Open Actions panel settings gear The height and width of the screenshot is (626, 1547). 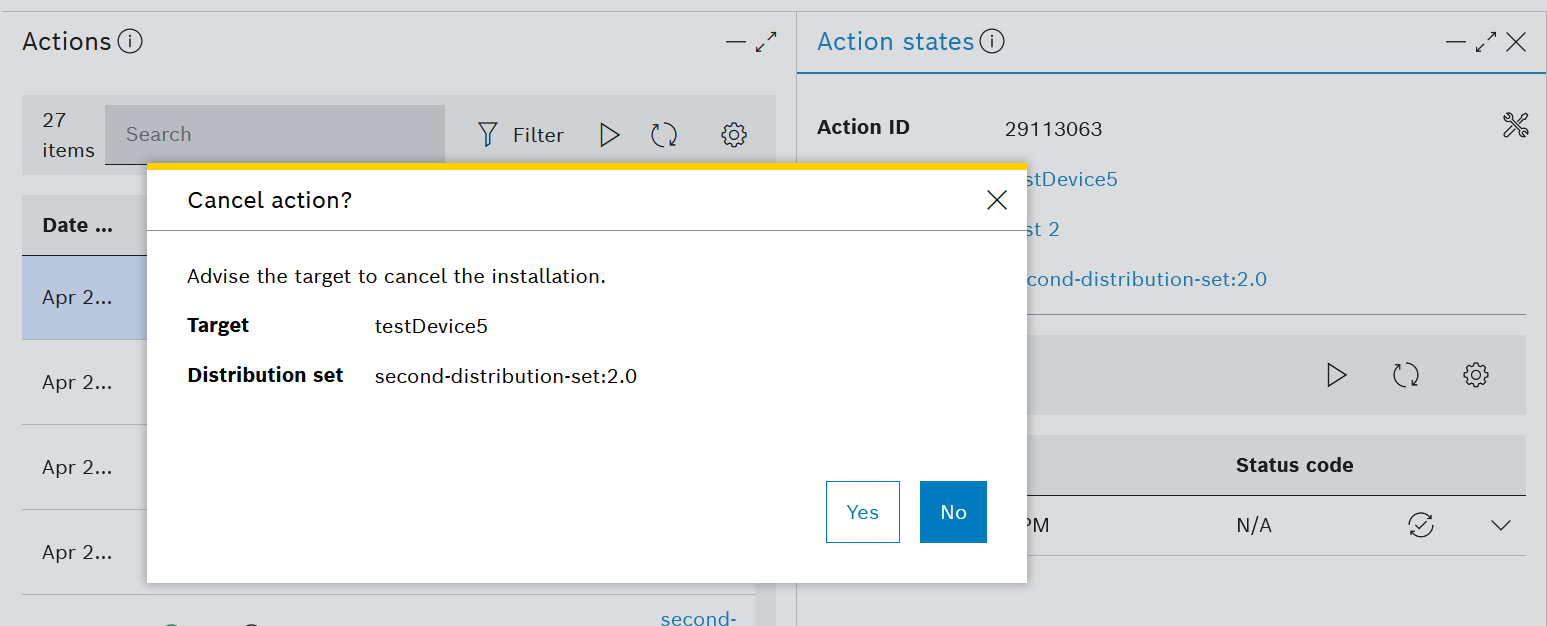point(734,135)
